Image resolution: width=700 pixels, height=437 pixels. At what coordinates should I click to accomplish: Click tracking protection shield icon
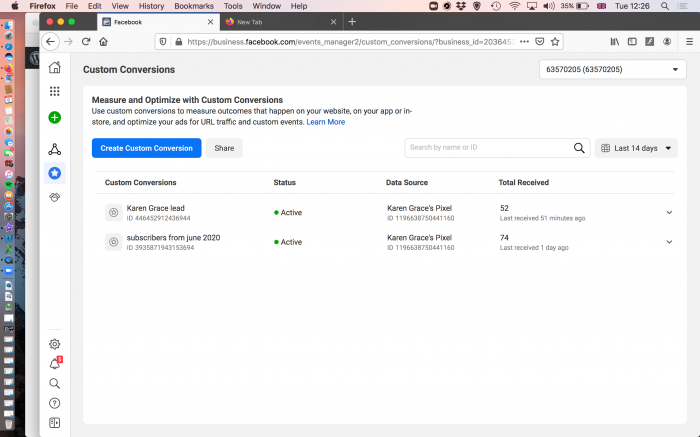tap(163, 42)
